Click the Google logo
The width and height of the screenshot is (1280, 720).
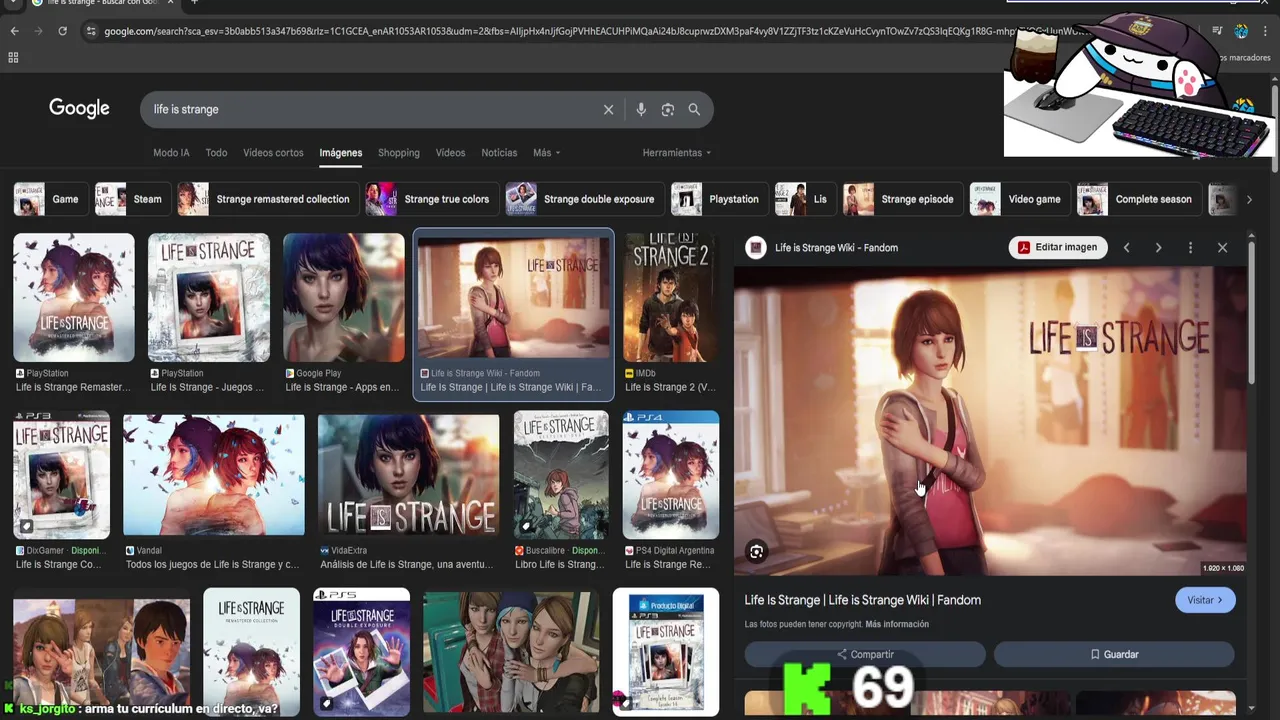[79, 109]
